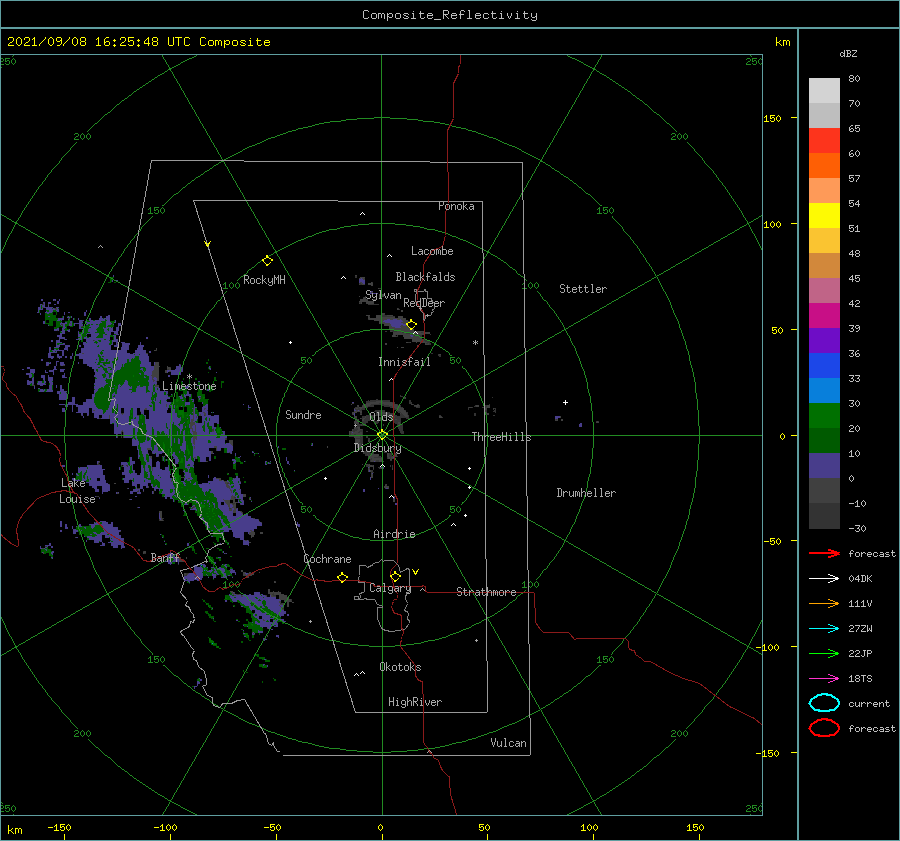Screen dimensions: 900x841
Task: Click the Lake Louise label
Action: point(77,491)
